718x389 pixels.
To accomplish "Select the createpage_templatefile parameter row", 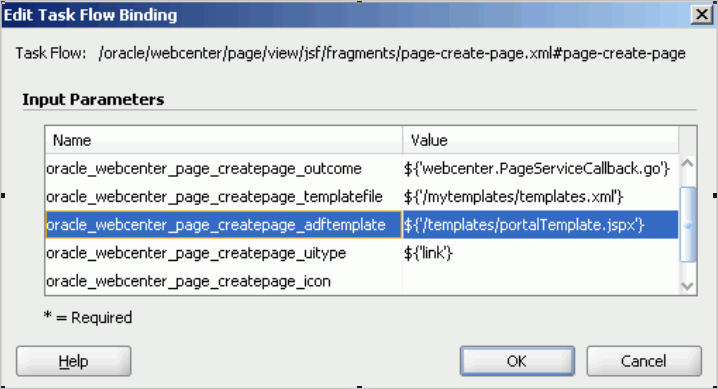I will pyautogui.click(x=362, y=197).
